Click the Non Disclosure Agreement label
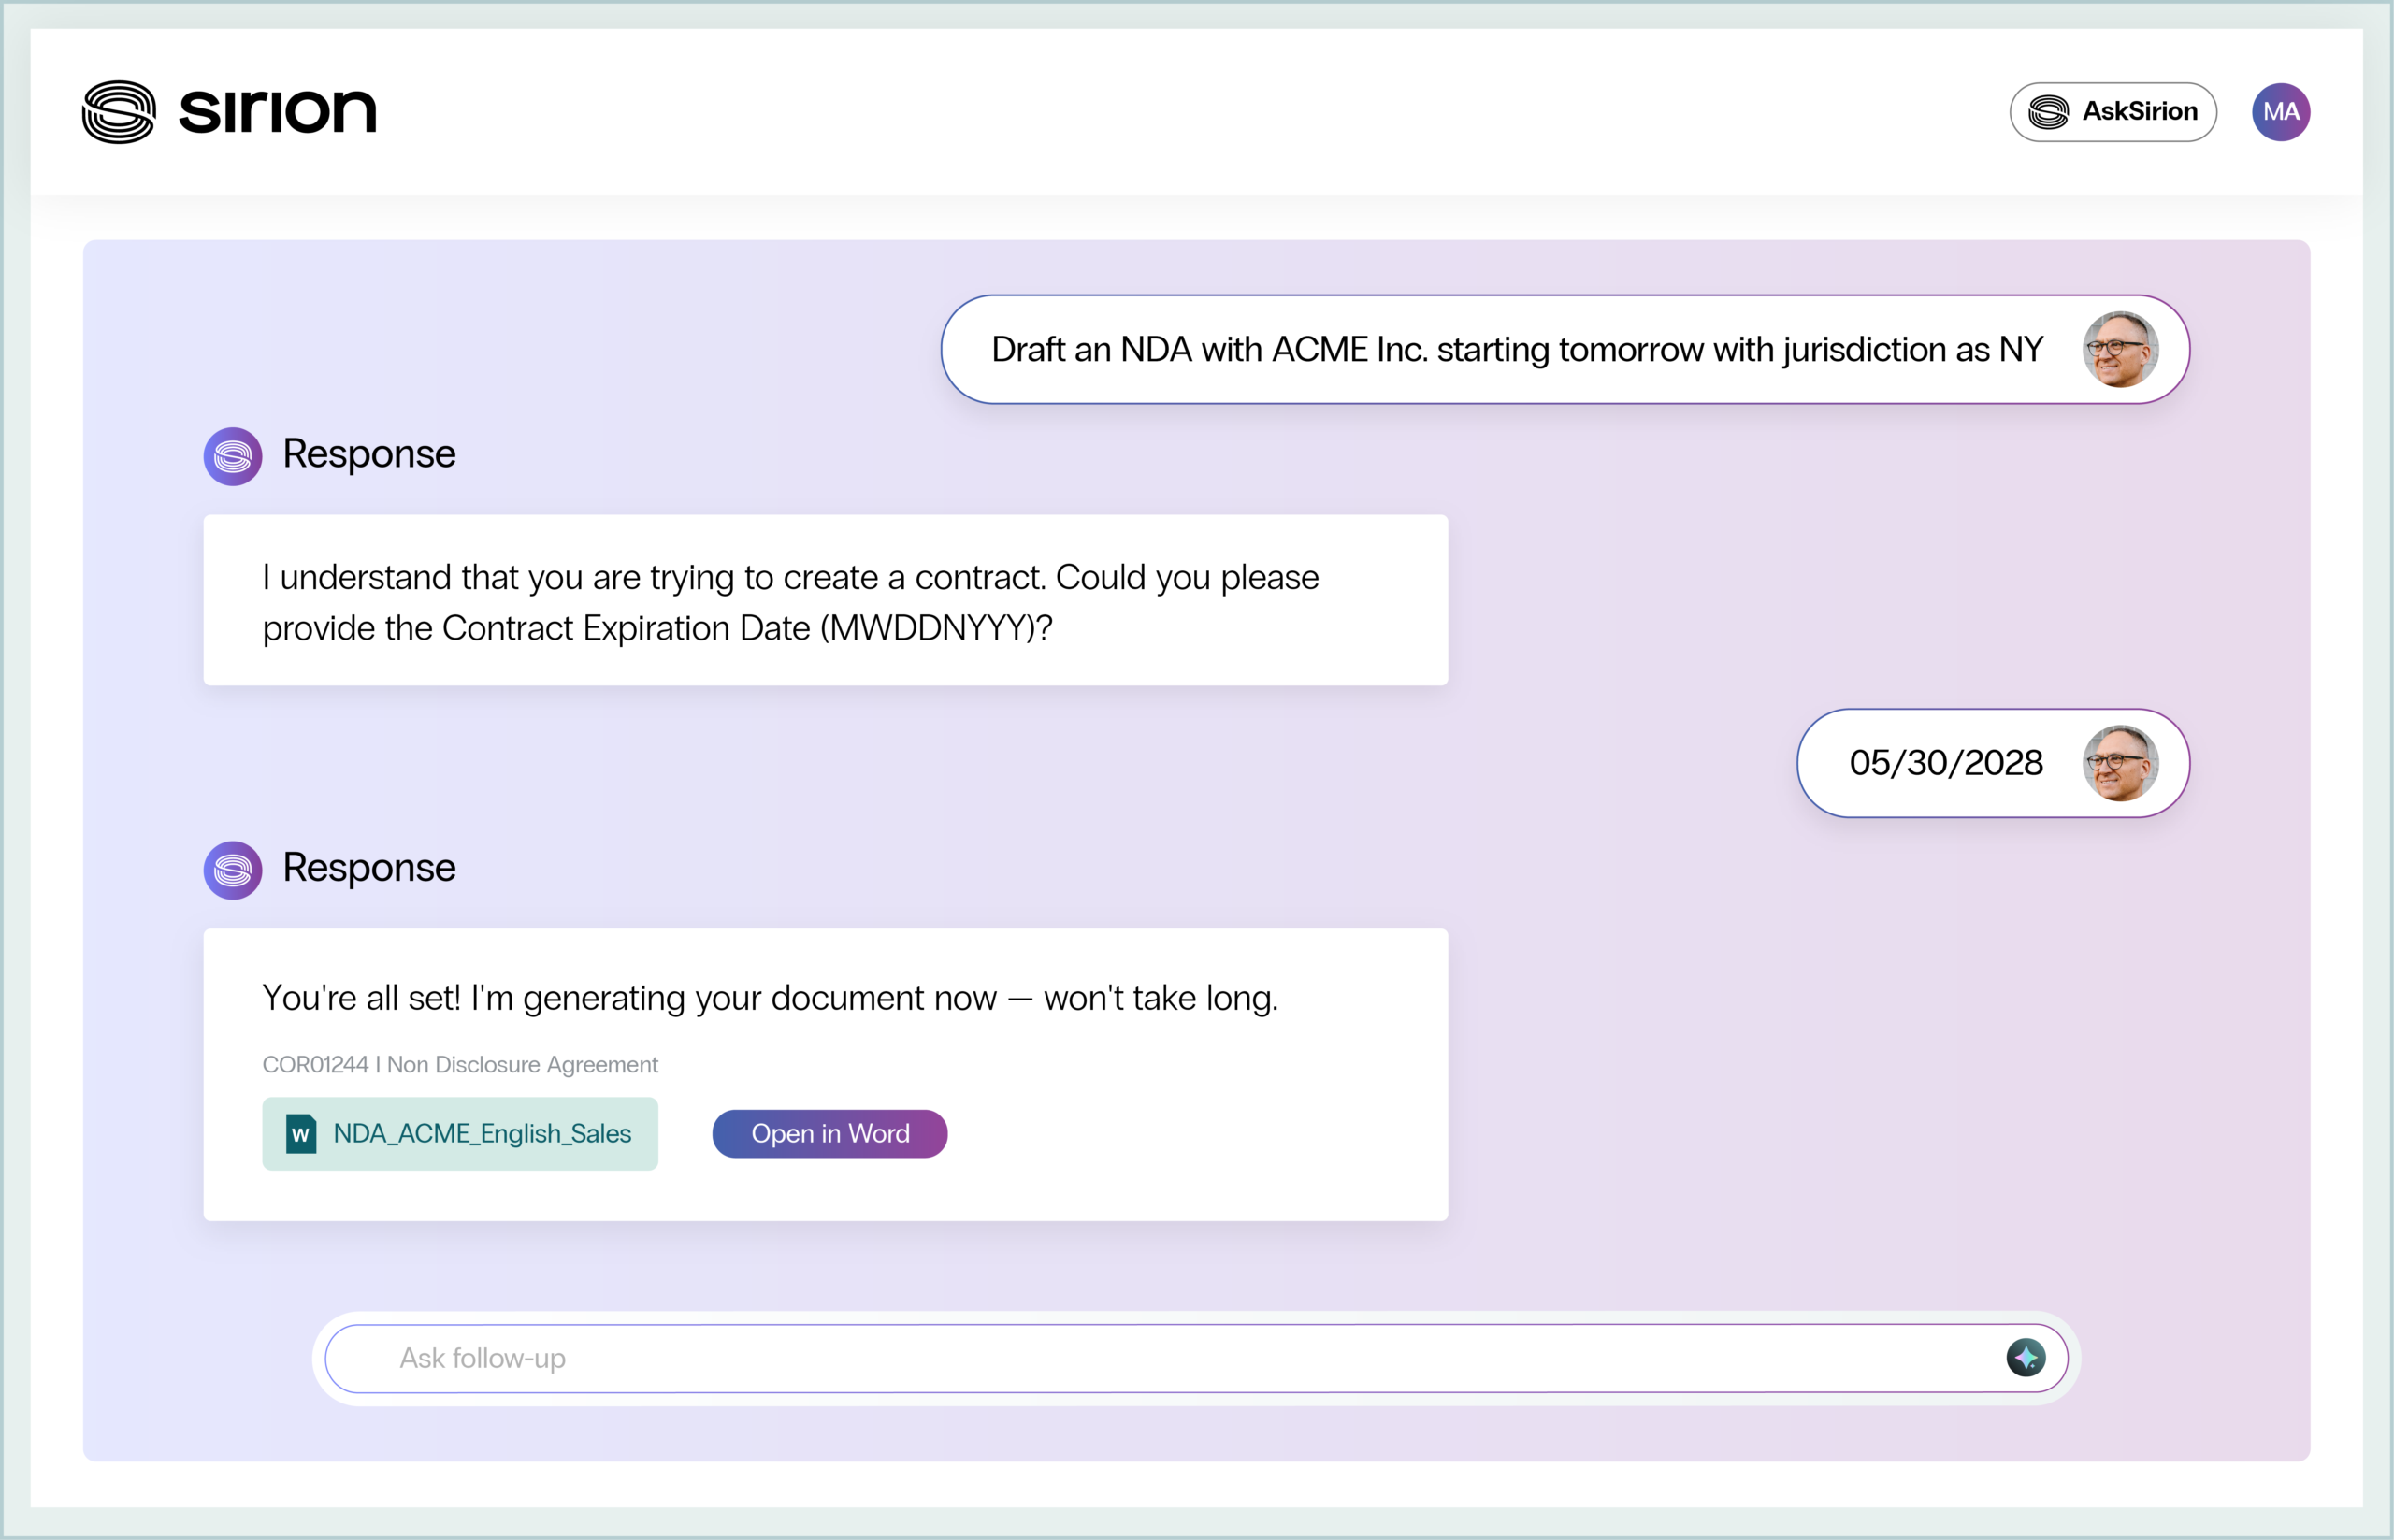 (x=521, y=1065)
